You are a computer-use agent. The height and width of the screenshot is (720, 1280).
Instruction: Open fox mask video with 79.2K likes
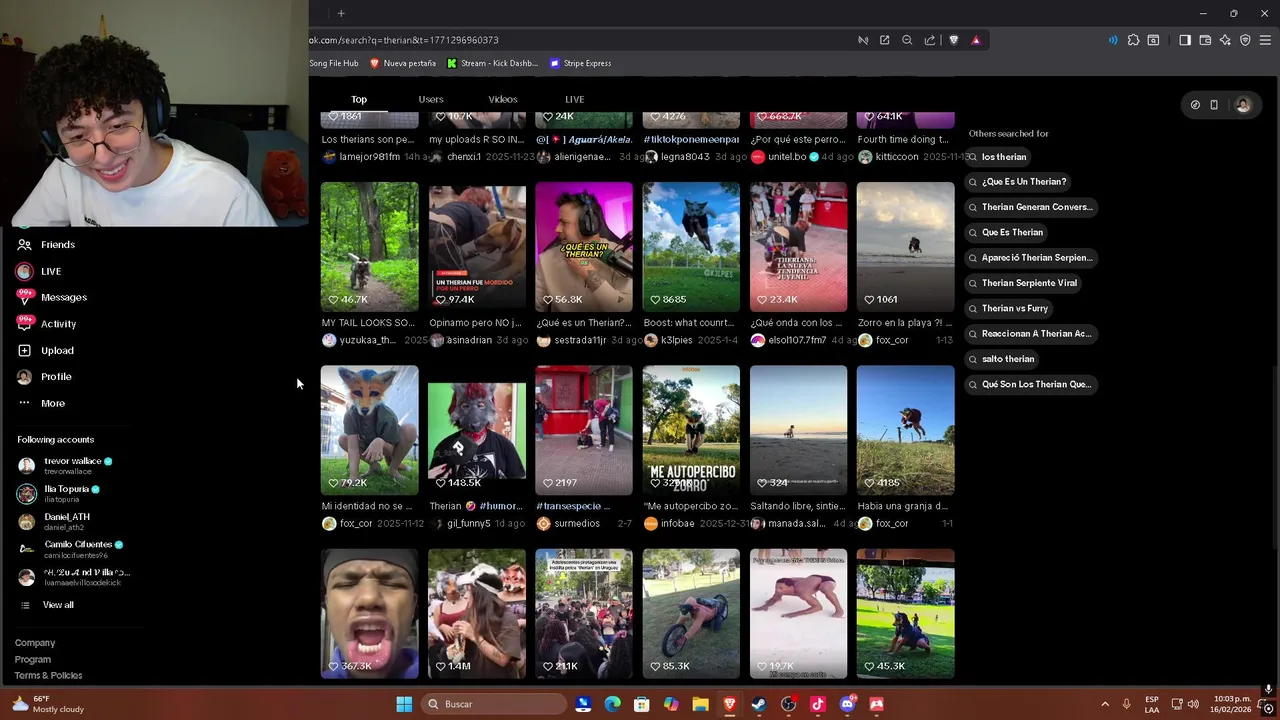[369, 430]
